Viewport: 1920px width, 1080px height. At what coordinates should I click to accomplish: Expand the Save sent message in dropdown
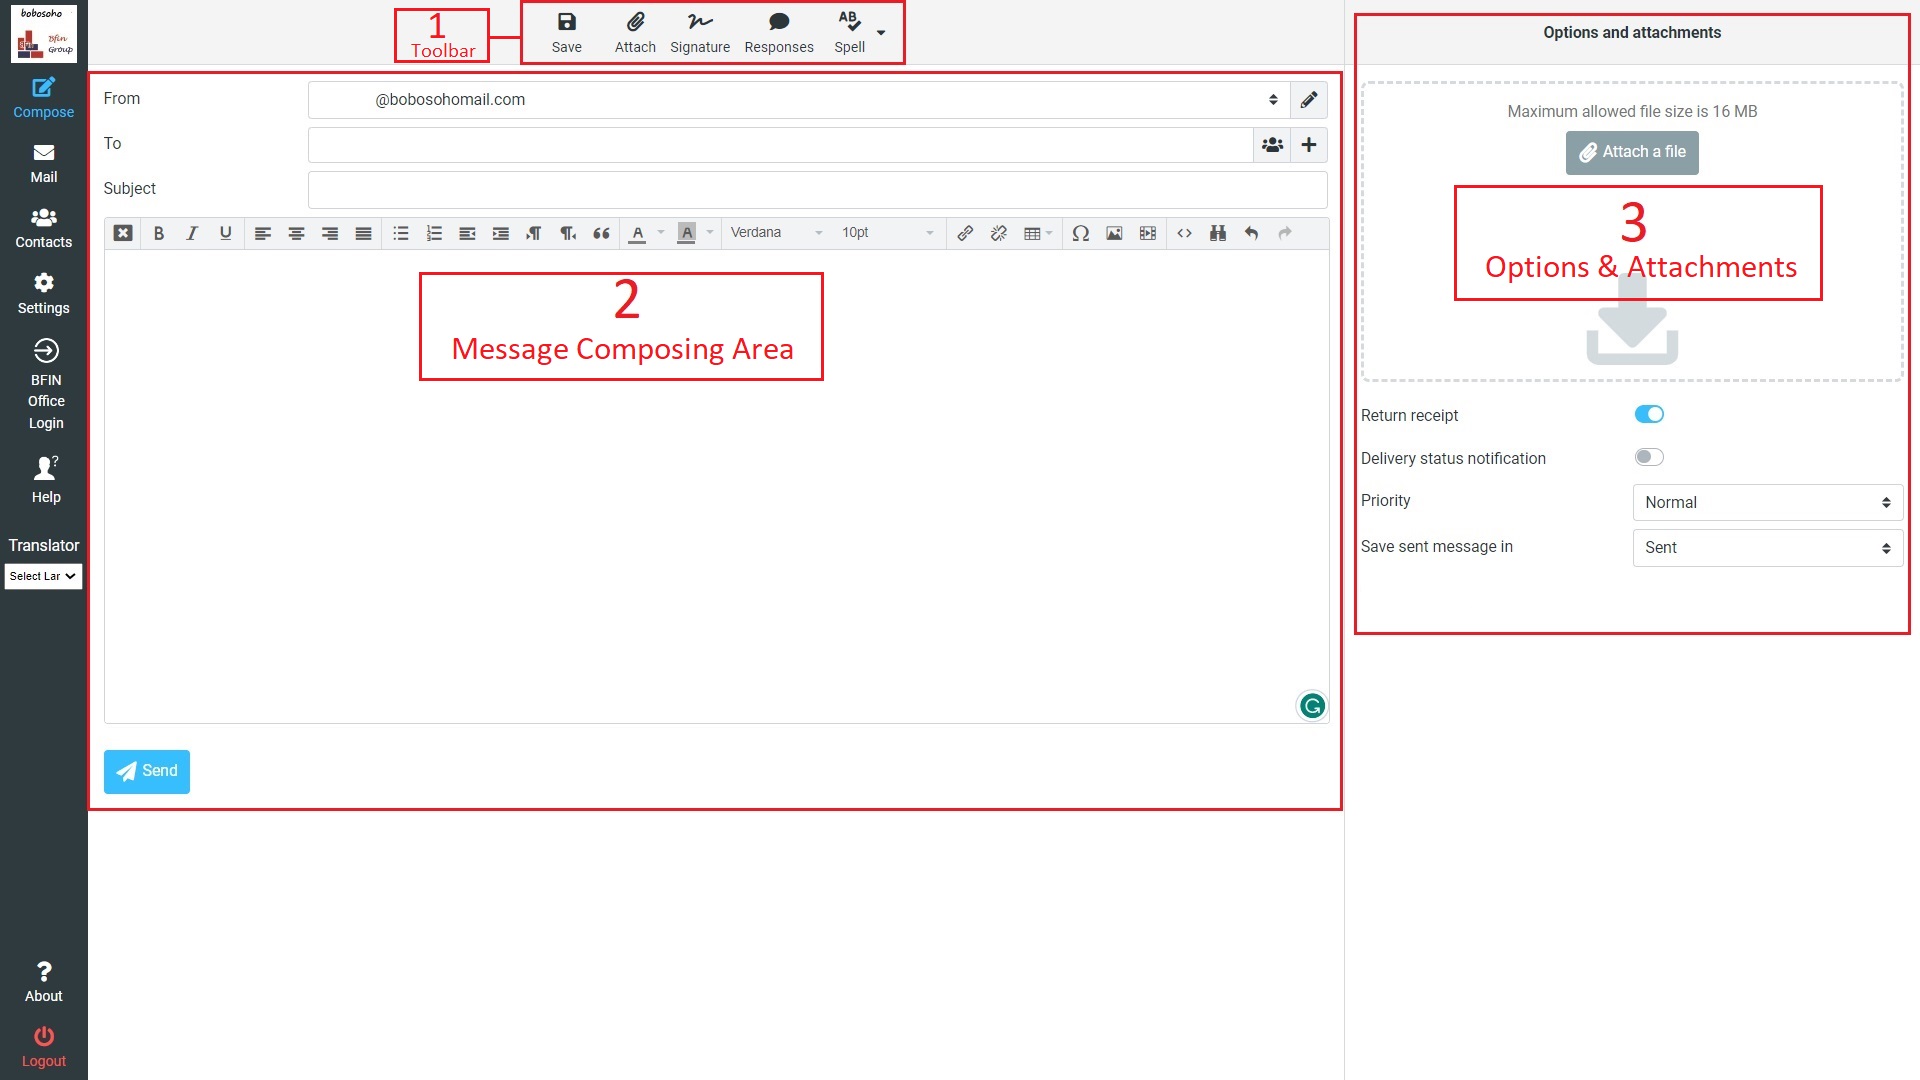1767,548
